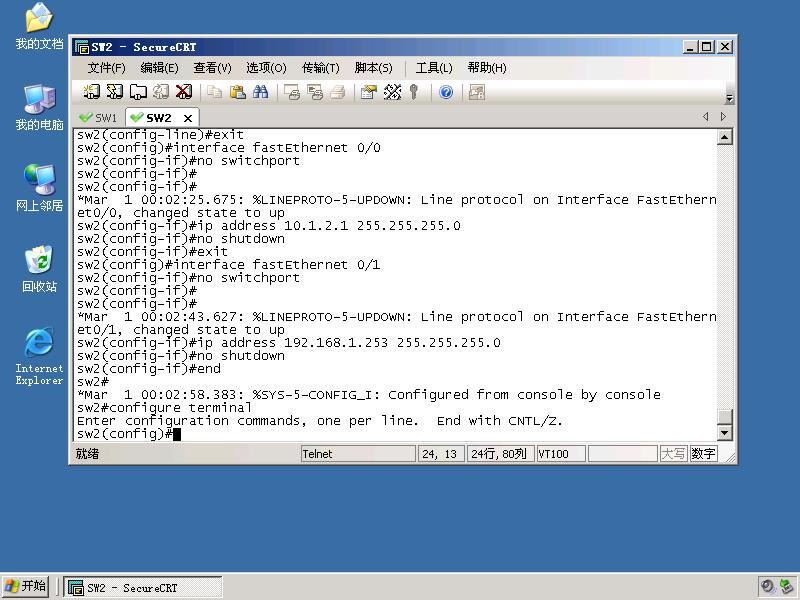Open the 帮助(H) menu

click(x=487, y=68)
